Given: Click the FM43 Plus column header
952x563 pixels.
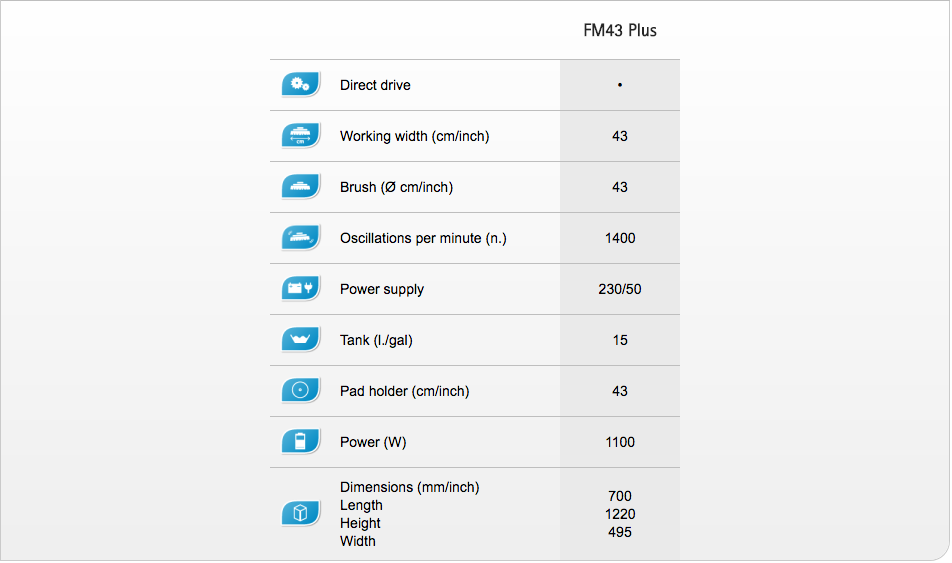Looking at the screenshot, I should click(620, 30).
